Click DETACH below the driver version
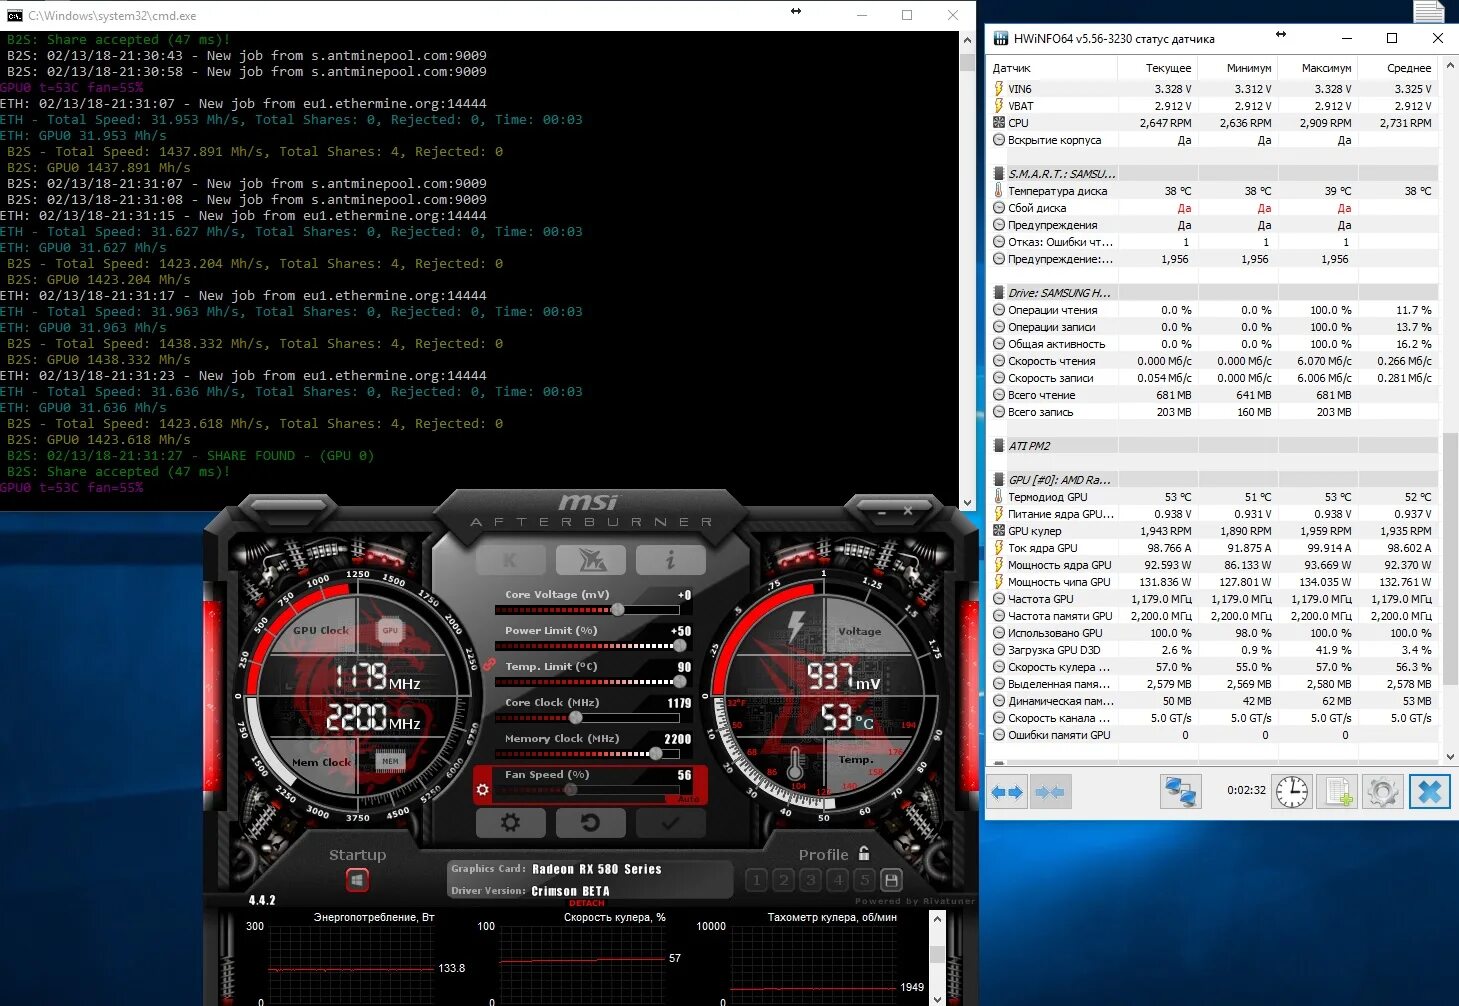1459x1006 pixels. [587, 903]
